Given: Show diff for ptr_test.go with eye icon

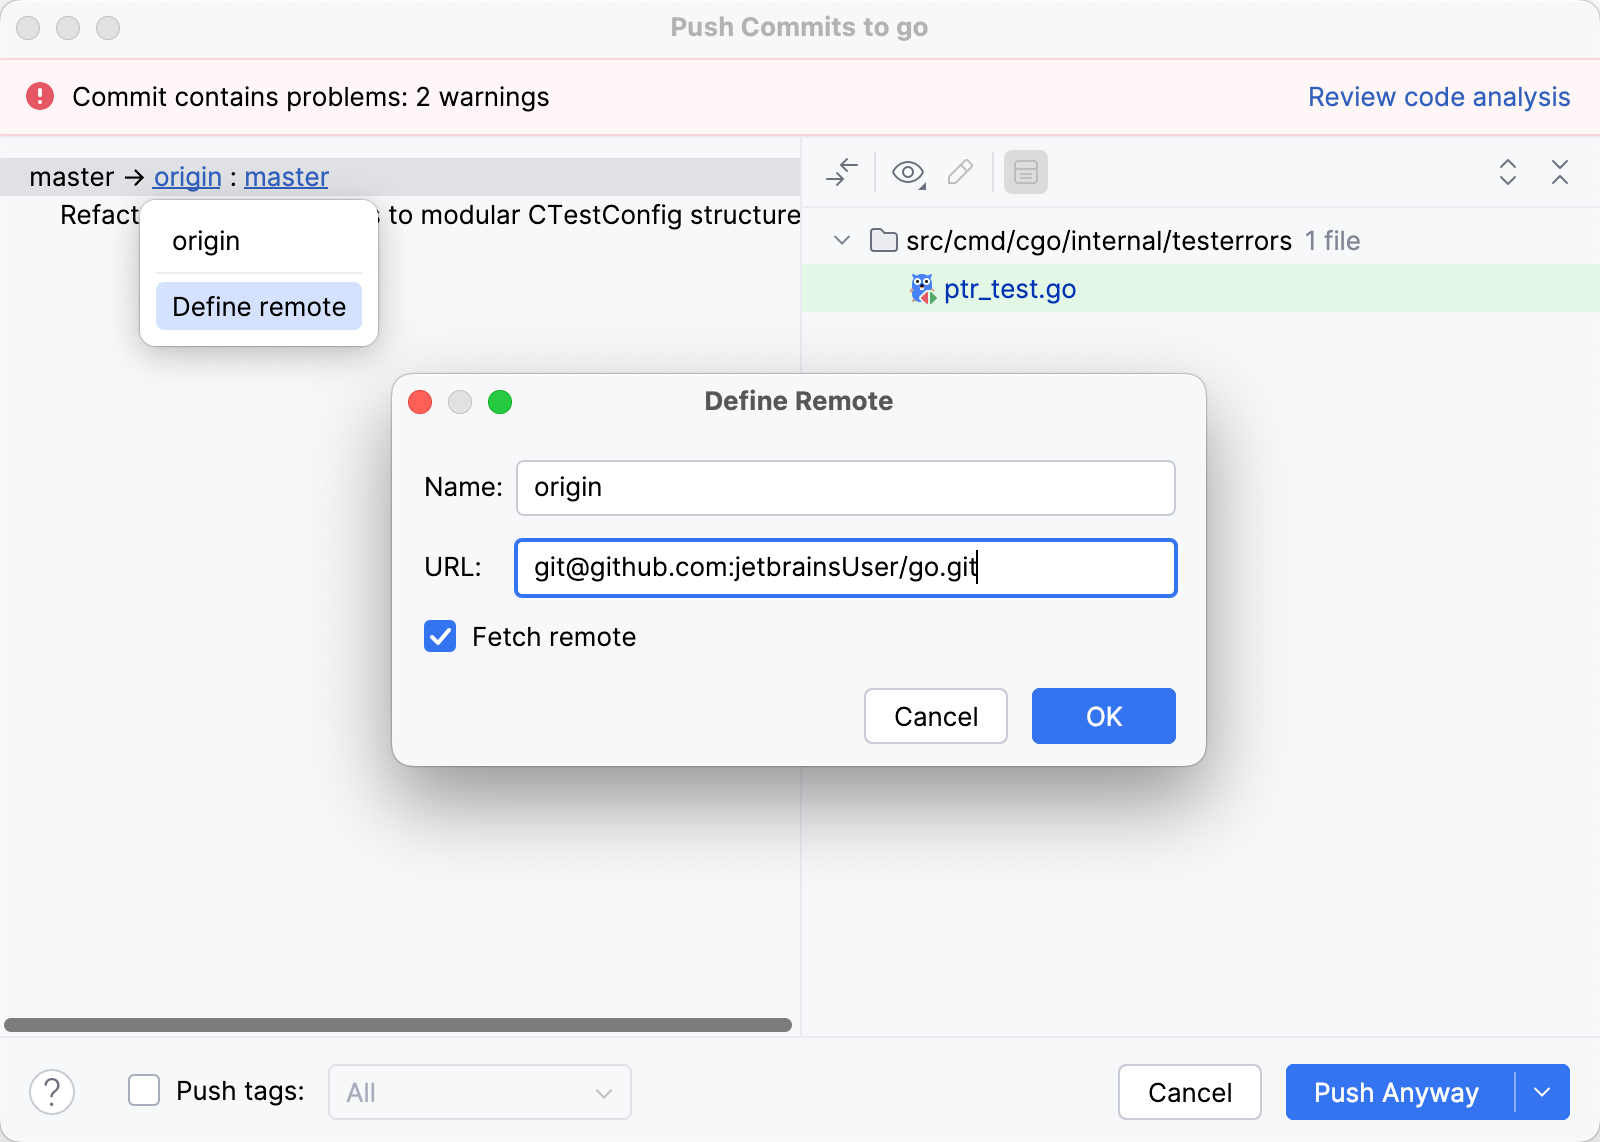Looking at the screenshot, I should (907, 172).
